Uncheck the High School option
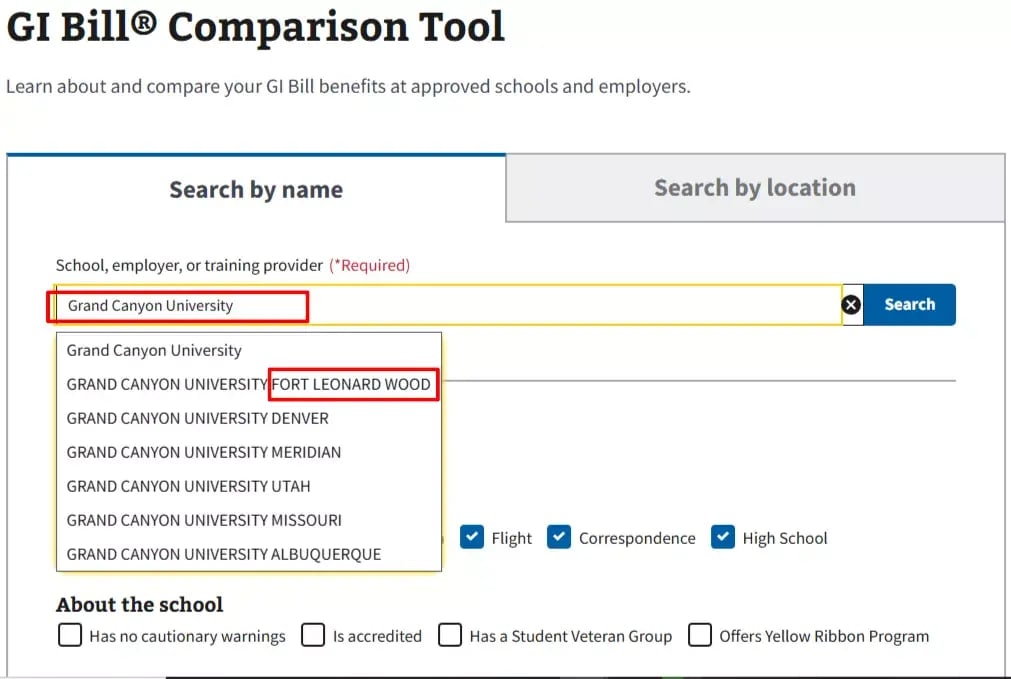1011x679 pixels. pyautogui.click(x=722, y=537)
